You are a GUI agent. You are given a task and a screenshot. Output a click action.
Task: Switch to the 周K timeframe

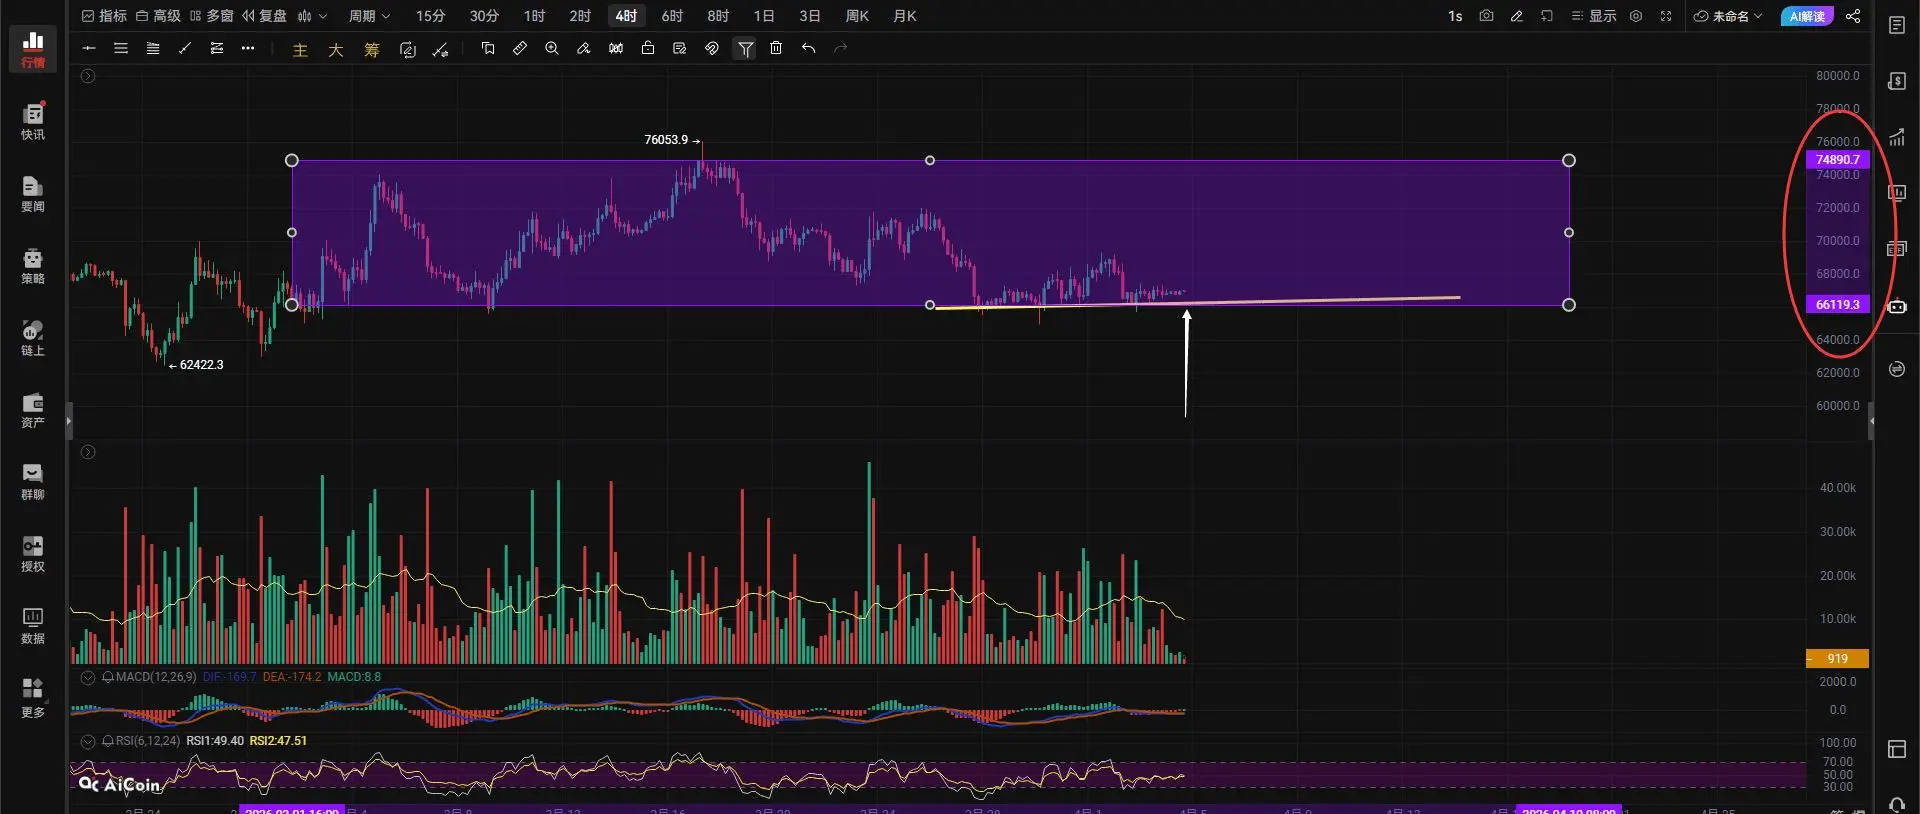pos(857,16)
